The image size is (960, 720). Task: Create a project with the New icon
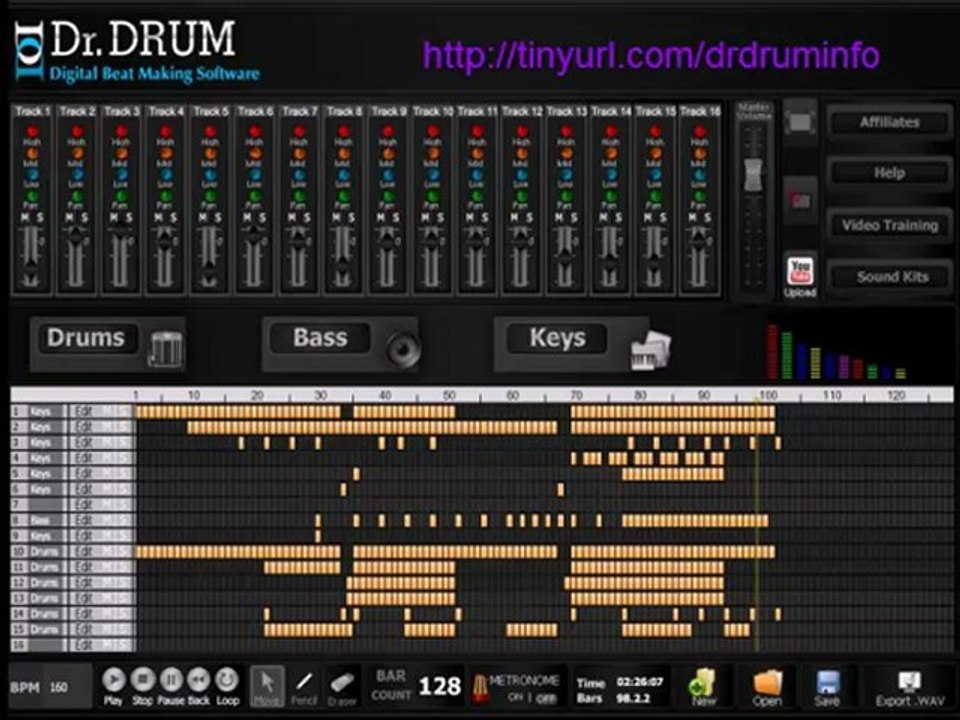[x=702, y=681]
